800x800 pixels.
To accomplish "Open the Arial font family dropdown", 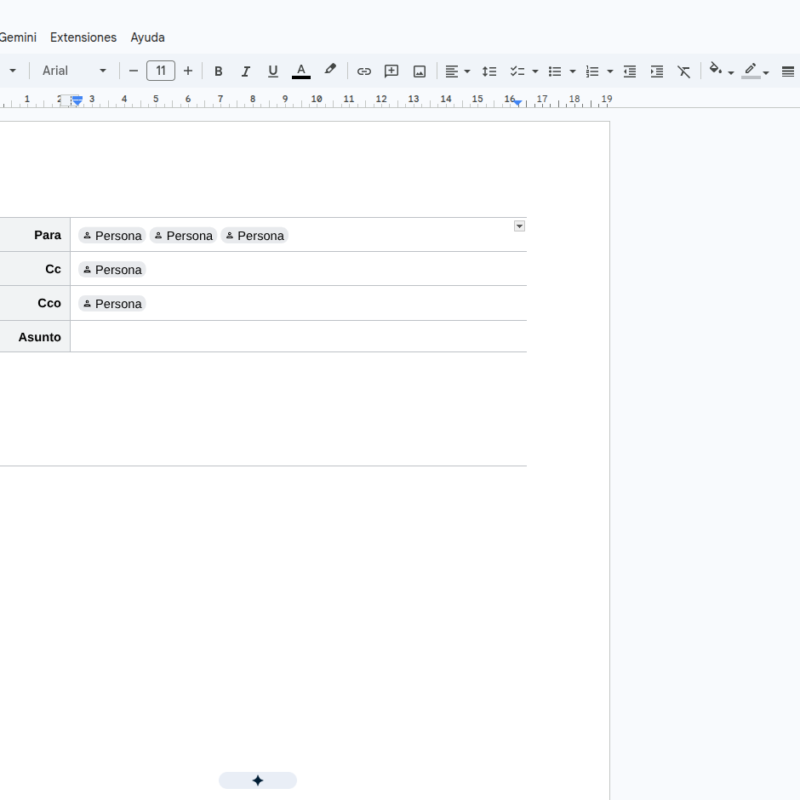I will [74, 70].
